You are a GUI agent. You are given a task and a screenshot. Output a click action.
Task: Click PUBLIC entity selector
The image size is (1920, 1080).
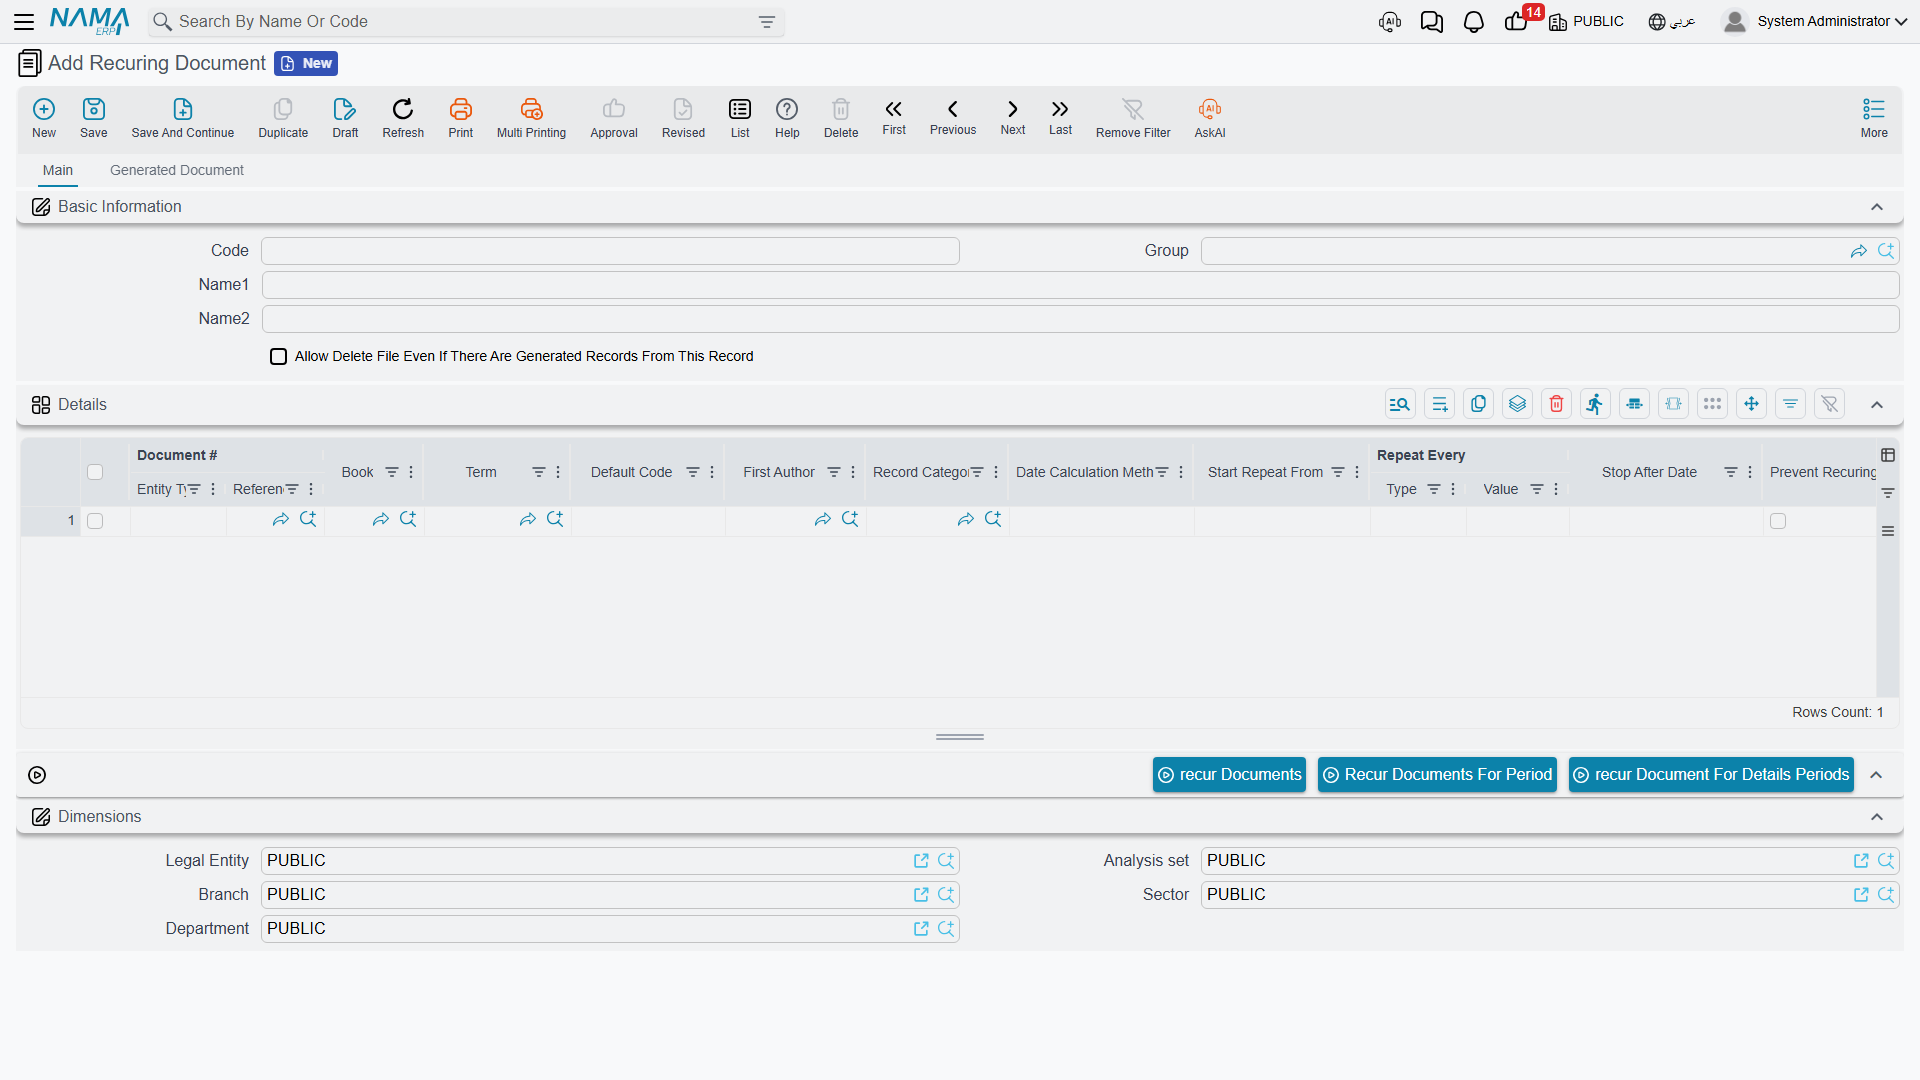tap(1587, 21)
